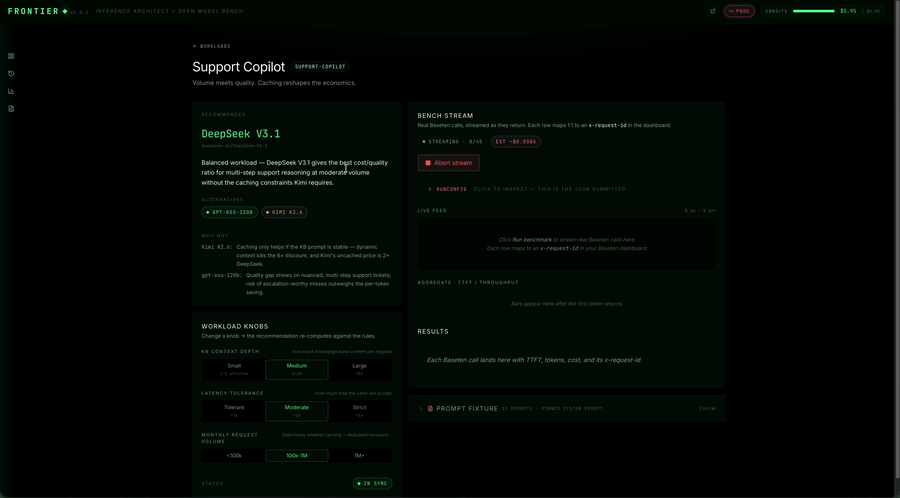Click the WORKLOAD KNOBS heading

(x=235, y=326)
